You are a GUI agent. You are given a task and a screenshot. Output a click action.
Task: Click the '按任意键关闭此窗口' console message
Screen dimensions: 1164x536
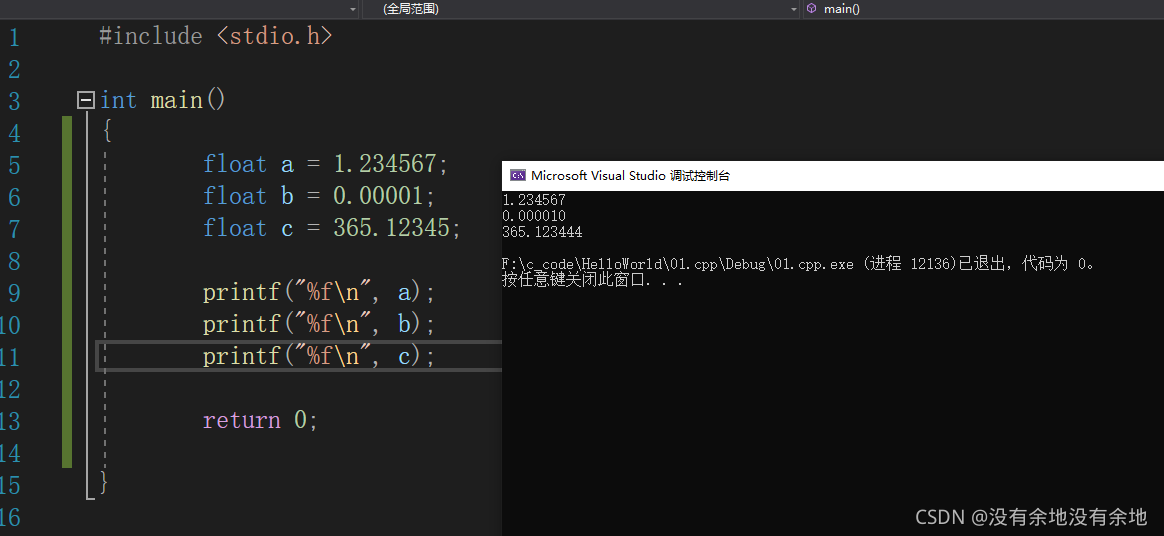[x=592, y=281]
